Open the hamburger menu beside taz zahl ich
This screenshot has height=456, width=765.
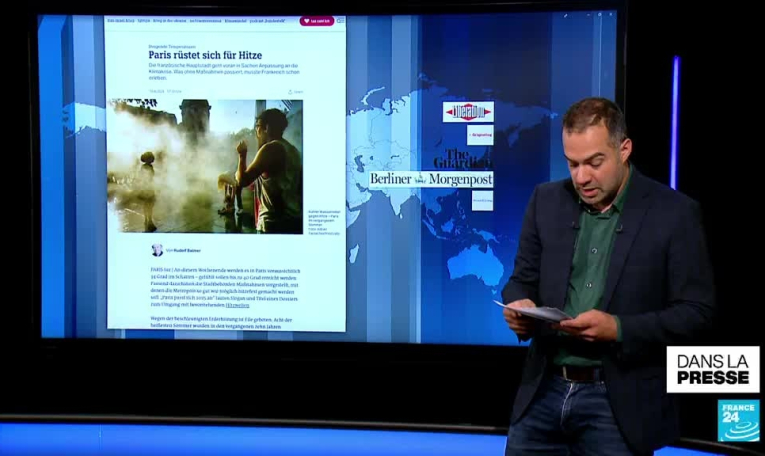(x=340, y=20)
